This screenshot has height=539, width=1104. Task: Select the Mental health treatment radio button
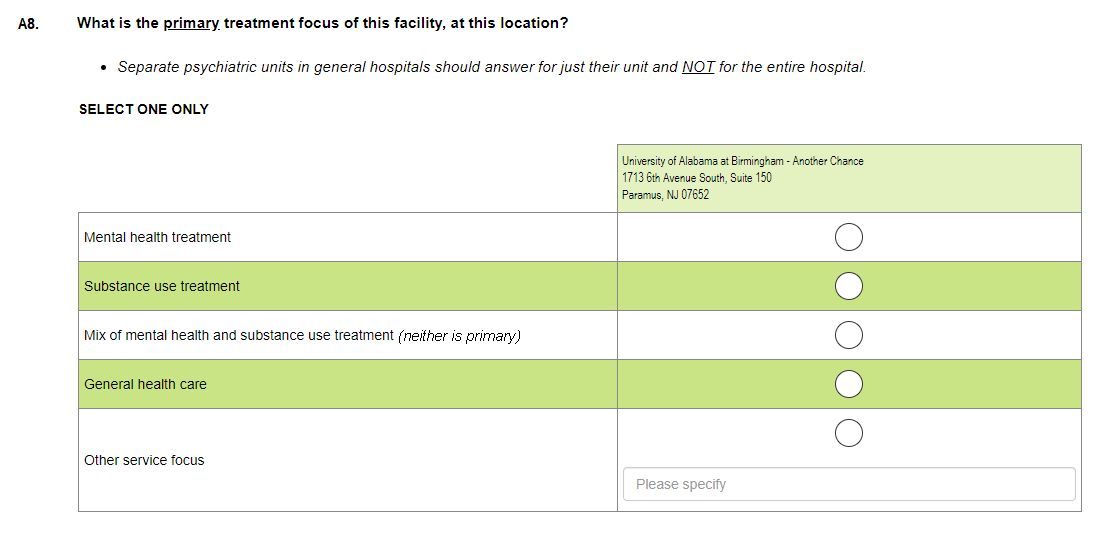(x=848, y=237)
